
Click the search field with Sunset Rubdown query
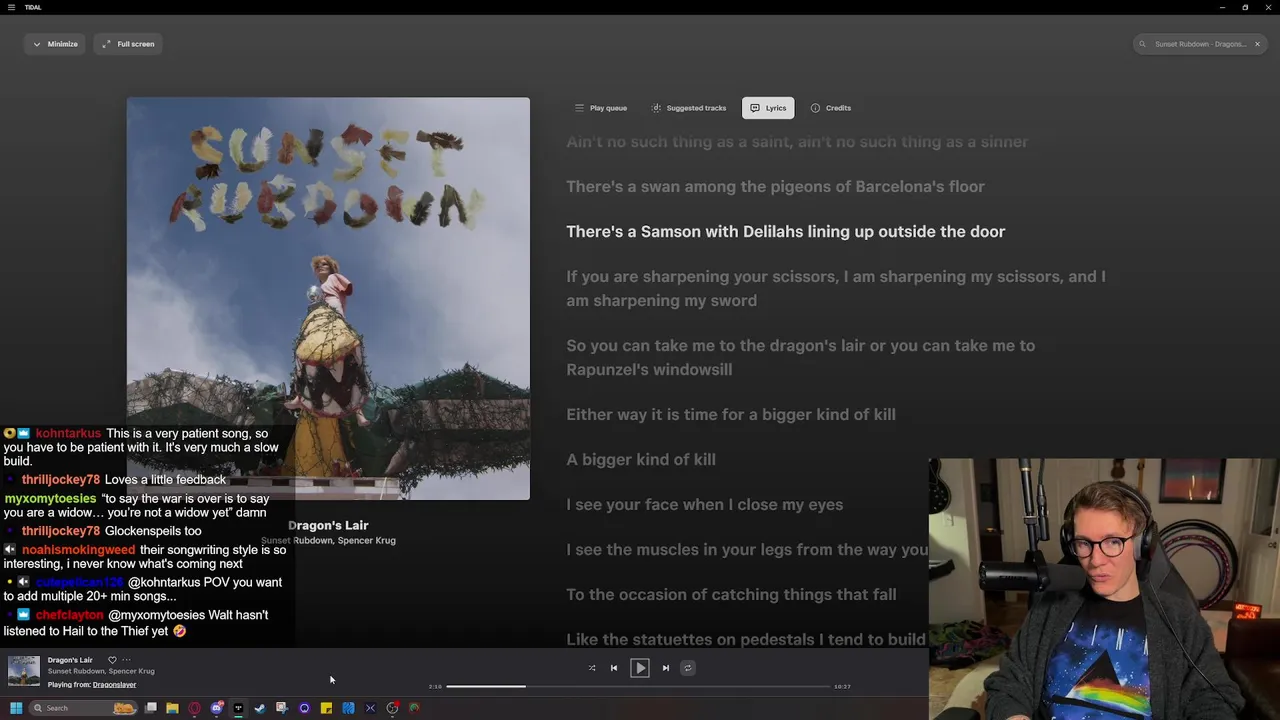tap(1200, 44)
